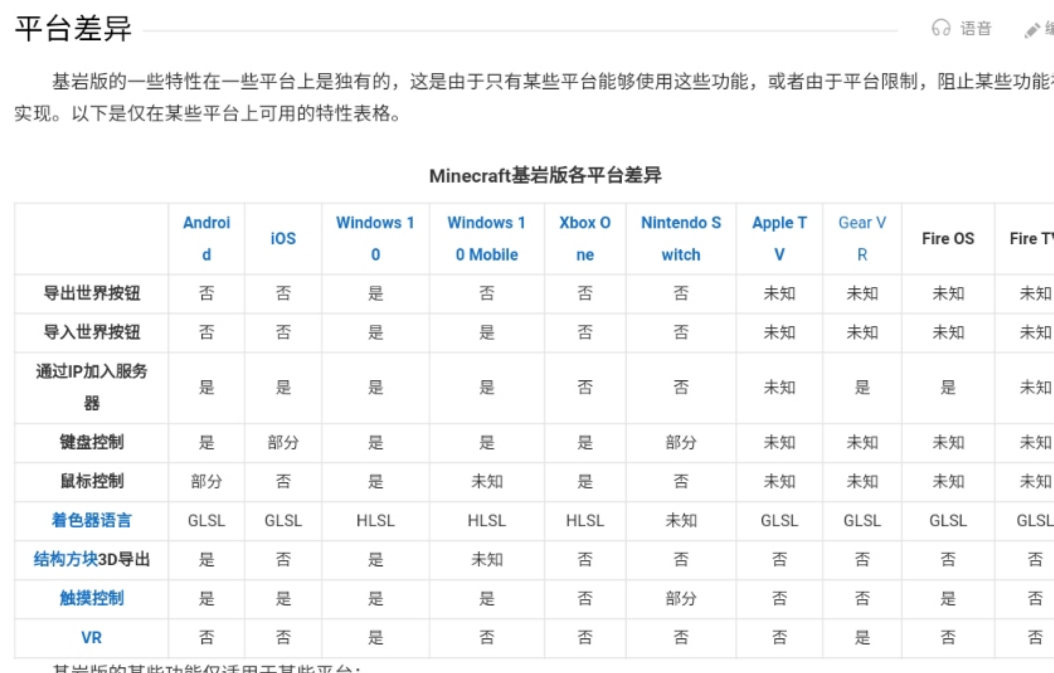The image size is (1054, 673).
Task: Click 部分 in 键盘控制 row under Nintendo Switch
Action: coord(681,442)
